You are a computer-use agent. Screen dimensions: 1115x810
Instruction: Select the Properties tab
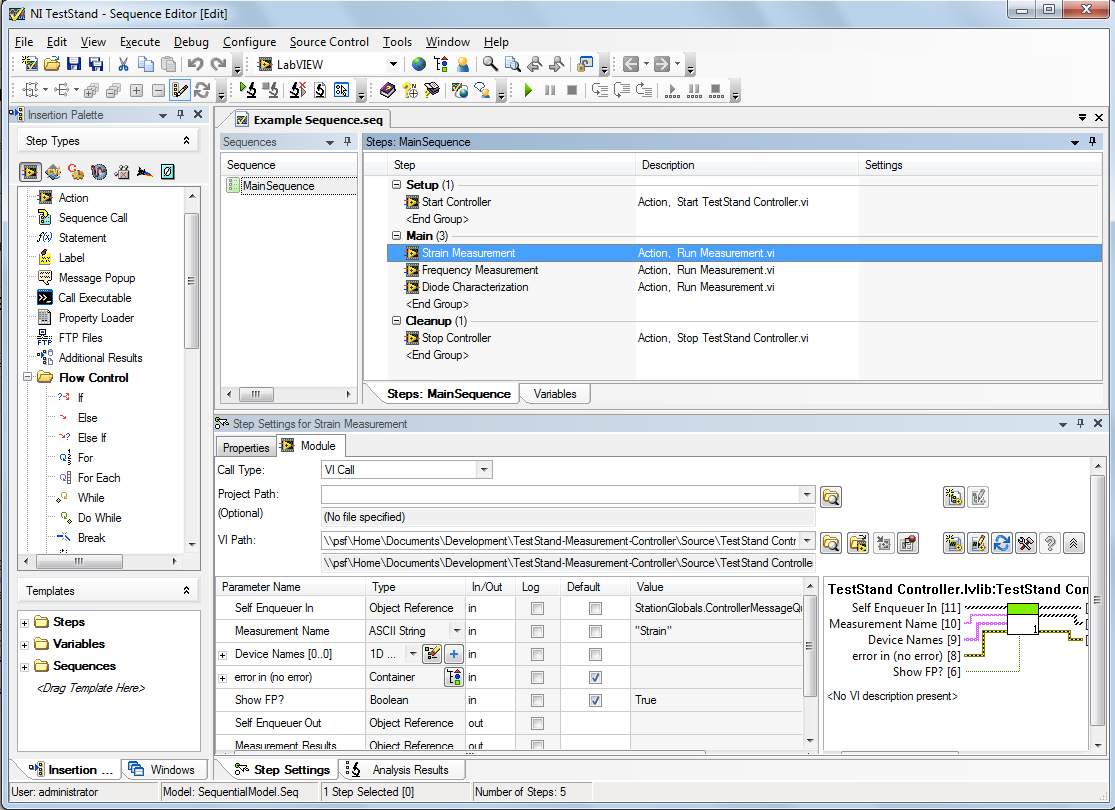pos(246,447)
